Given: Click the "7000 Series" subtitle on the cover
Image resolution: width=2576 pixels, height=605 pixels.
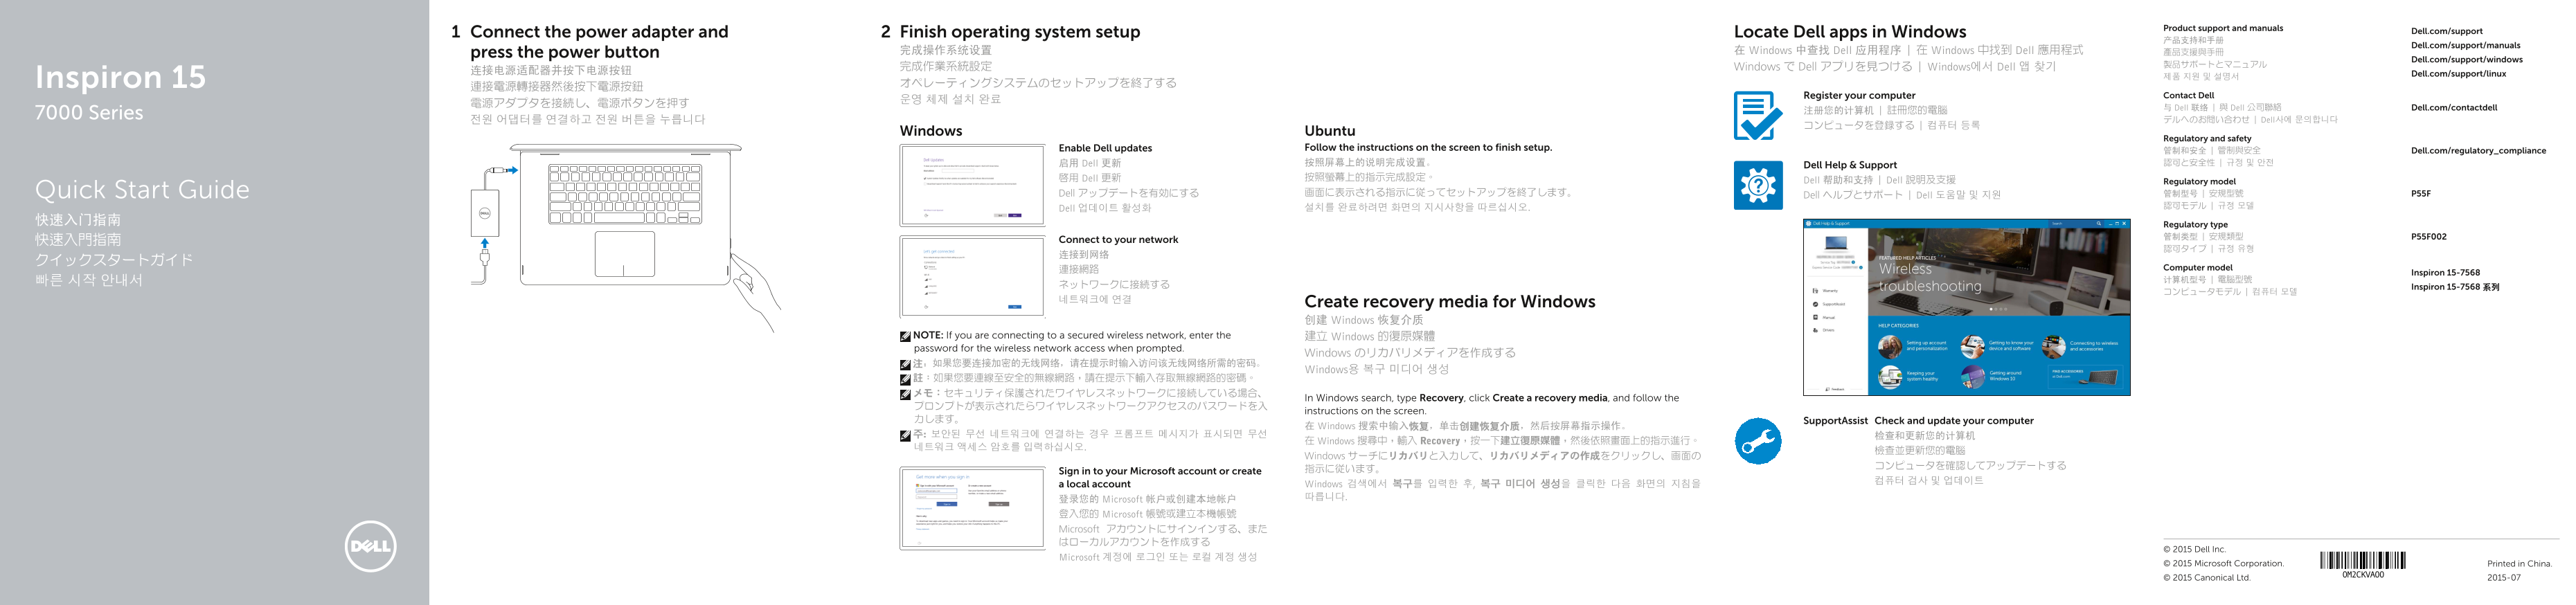Looking at the screenshot, I should [89, 113].
